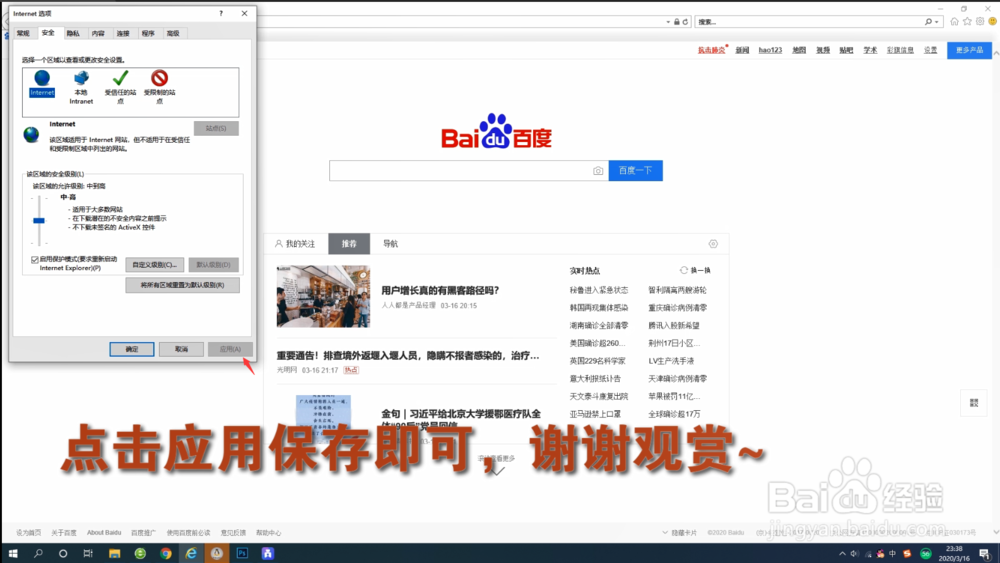Click the 取消 button
Viewport: 1000px width, 563px height.
click(181, 349)
